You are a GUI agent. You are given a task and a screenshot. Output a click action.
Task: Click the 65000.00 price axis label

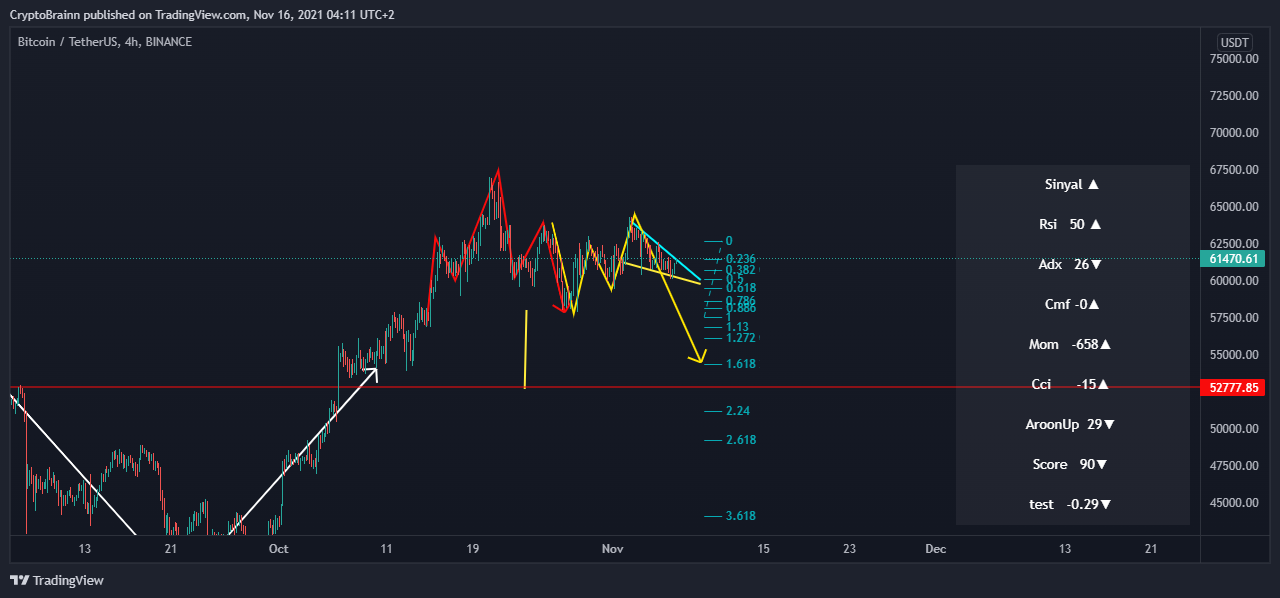(1232, 207)
